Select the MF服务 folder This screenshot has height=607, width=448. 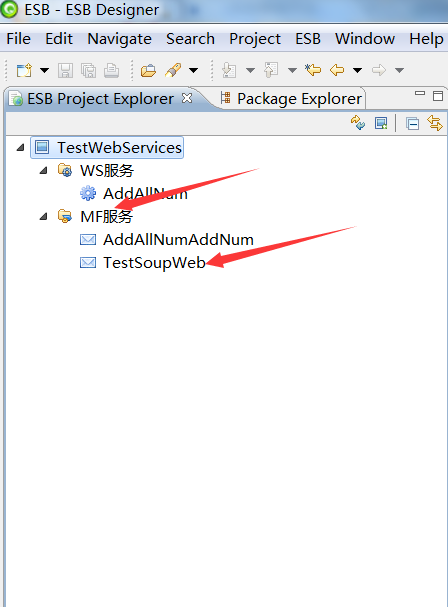point(106,217)
